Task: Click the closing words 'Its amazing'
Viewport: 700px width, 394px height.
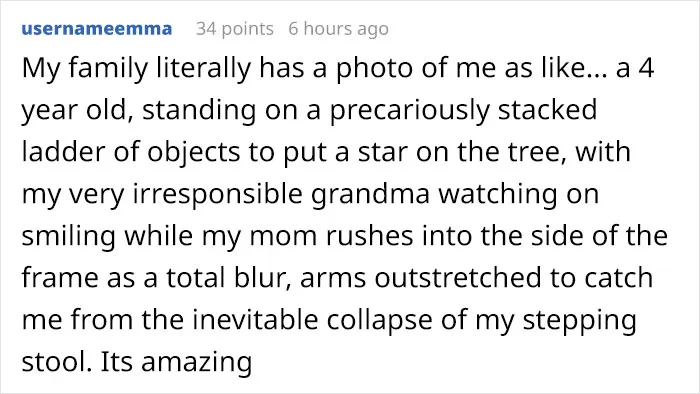Action: pos(176,362)
